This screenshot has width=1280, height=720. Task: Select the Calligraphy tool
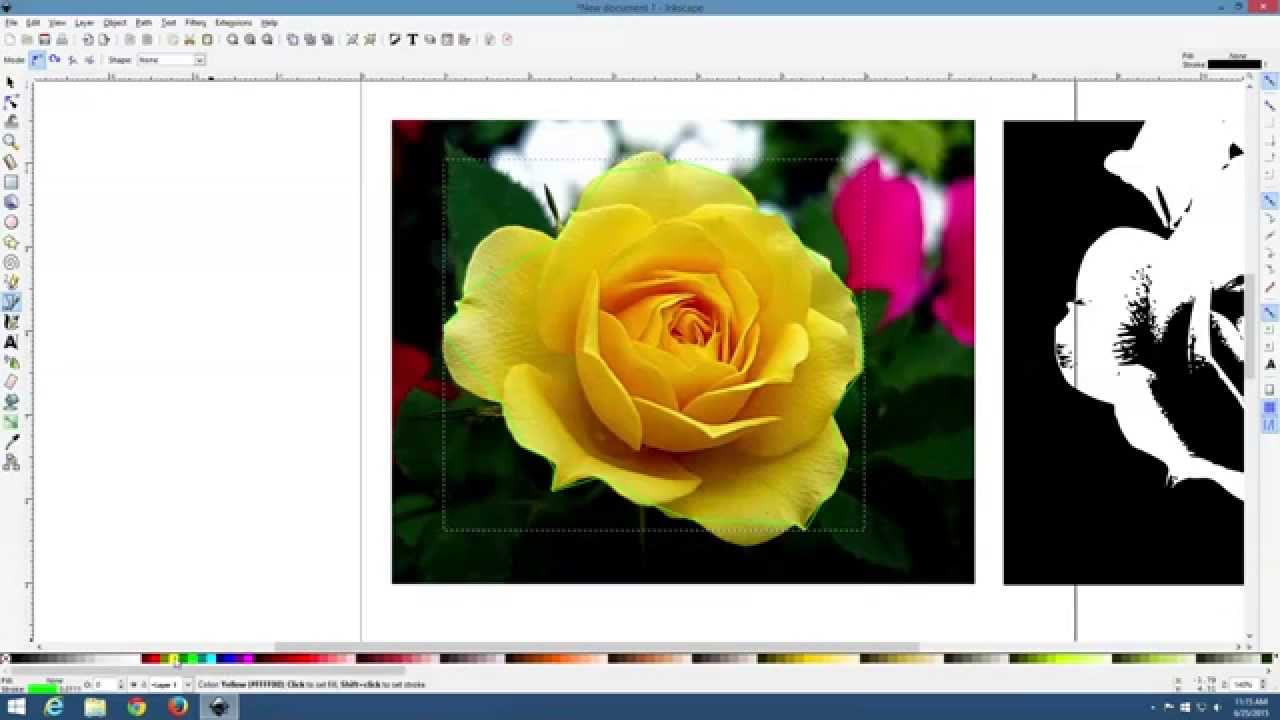click(11, 322)
